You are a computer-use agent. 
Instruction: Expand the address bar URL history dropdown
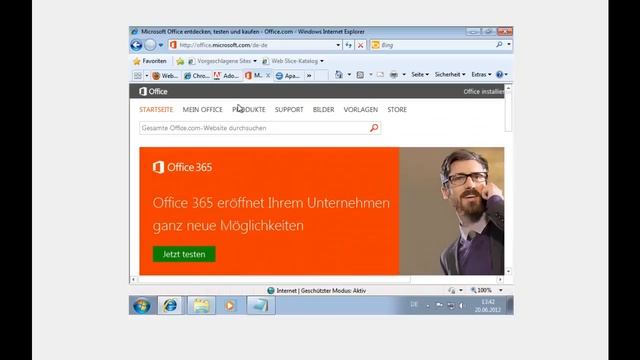tap(338, 45)
